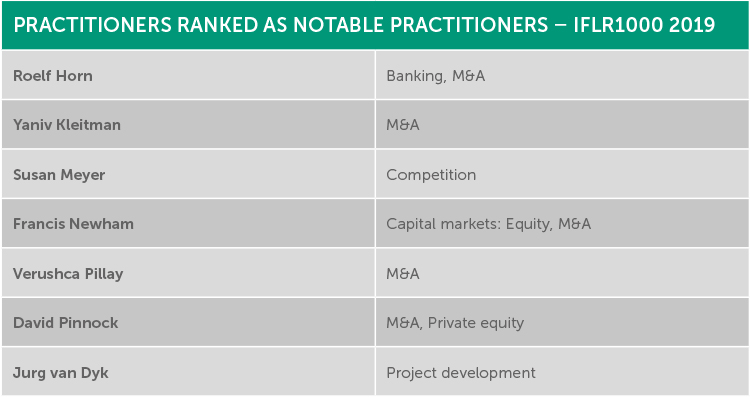Click the word PRACTITIONERS at header start

(92, 25)
